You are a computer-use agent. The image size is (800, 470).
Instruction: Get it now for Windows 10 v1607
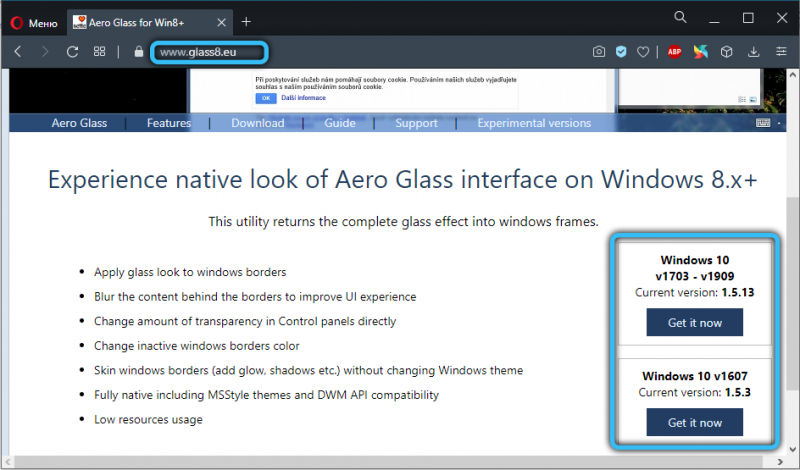694,423
